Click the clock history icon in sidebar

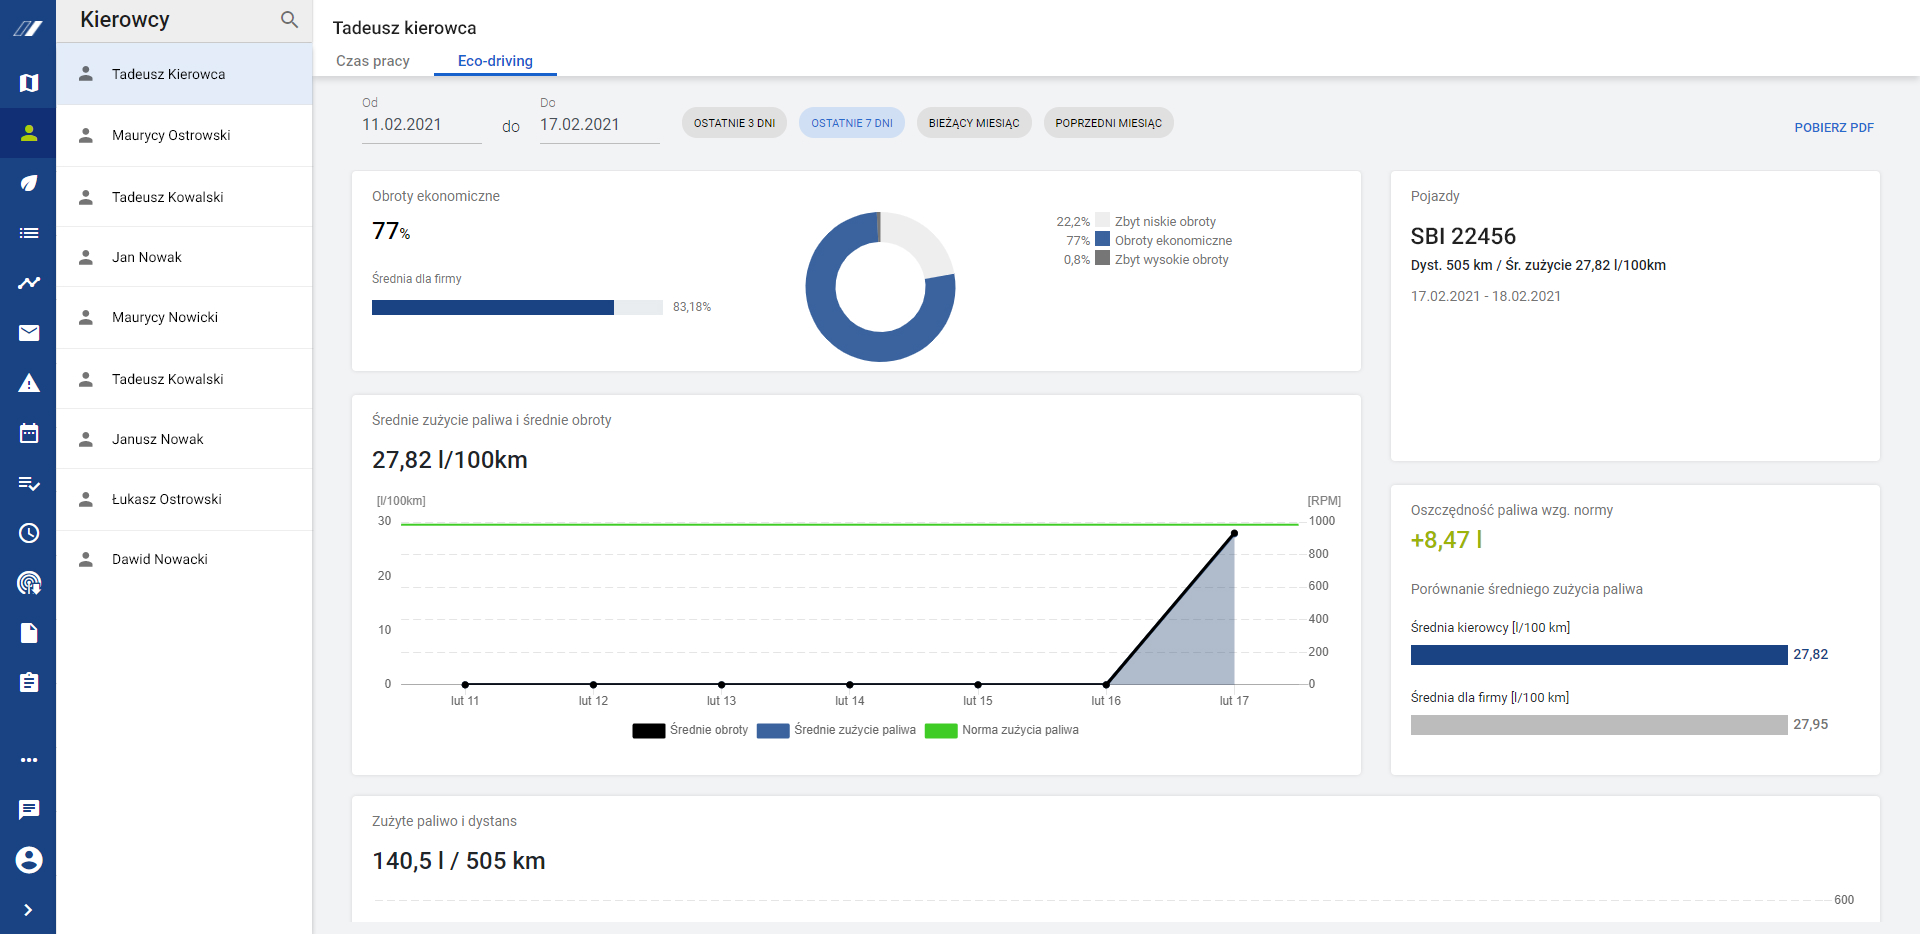click(29, 533)
